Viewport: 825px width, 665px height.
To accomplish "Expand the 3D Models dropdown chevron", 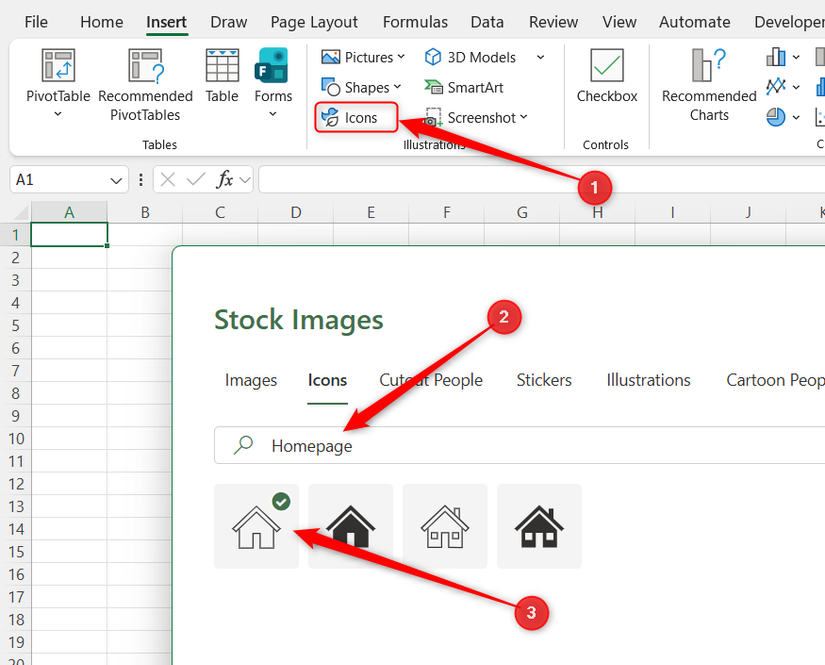I will (x=540, y=57).
